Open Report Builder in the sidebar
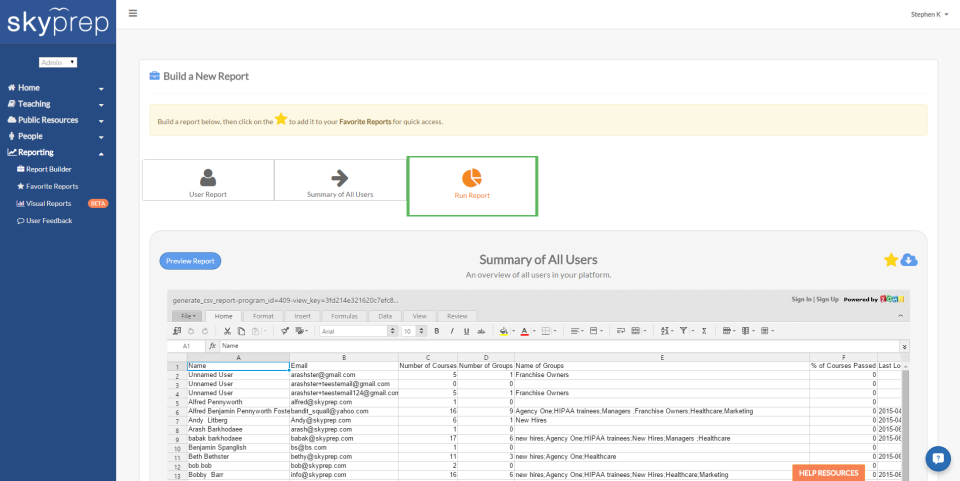 44,169
